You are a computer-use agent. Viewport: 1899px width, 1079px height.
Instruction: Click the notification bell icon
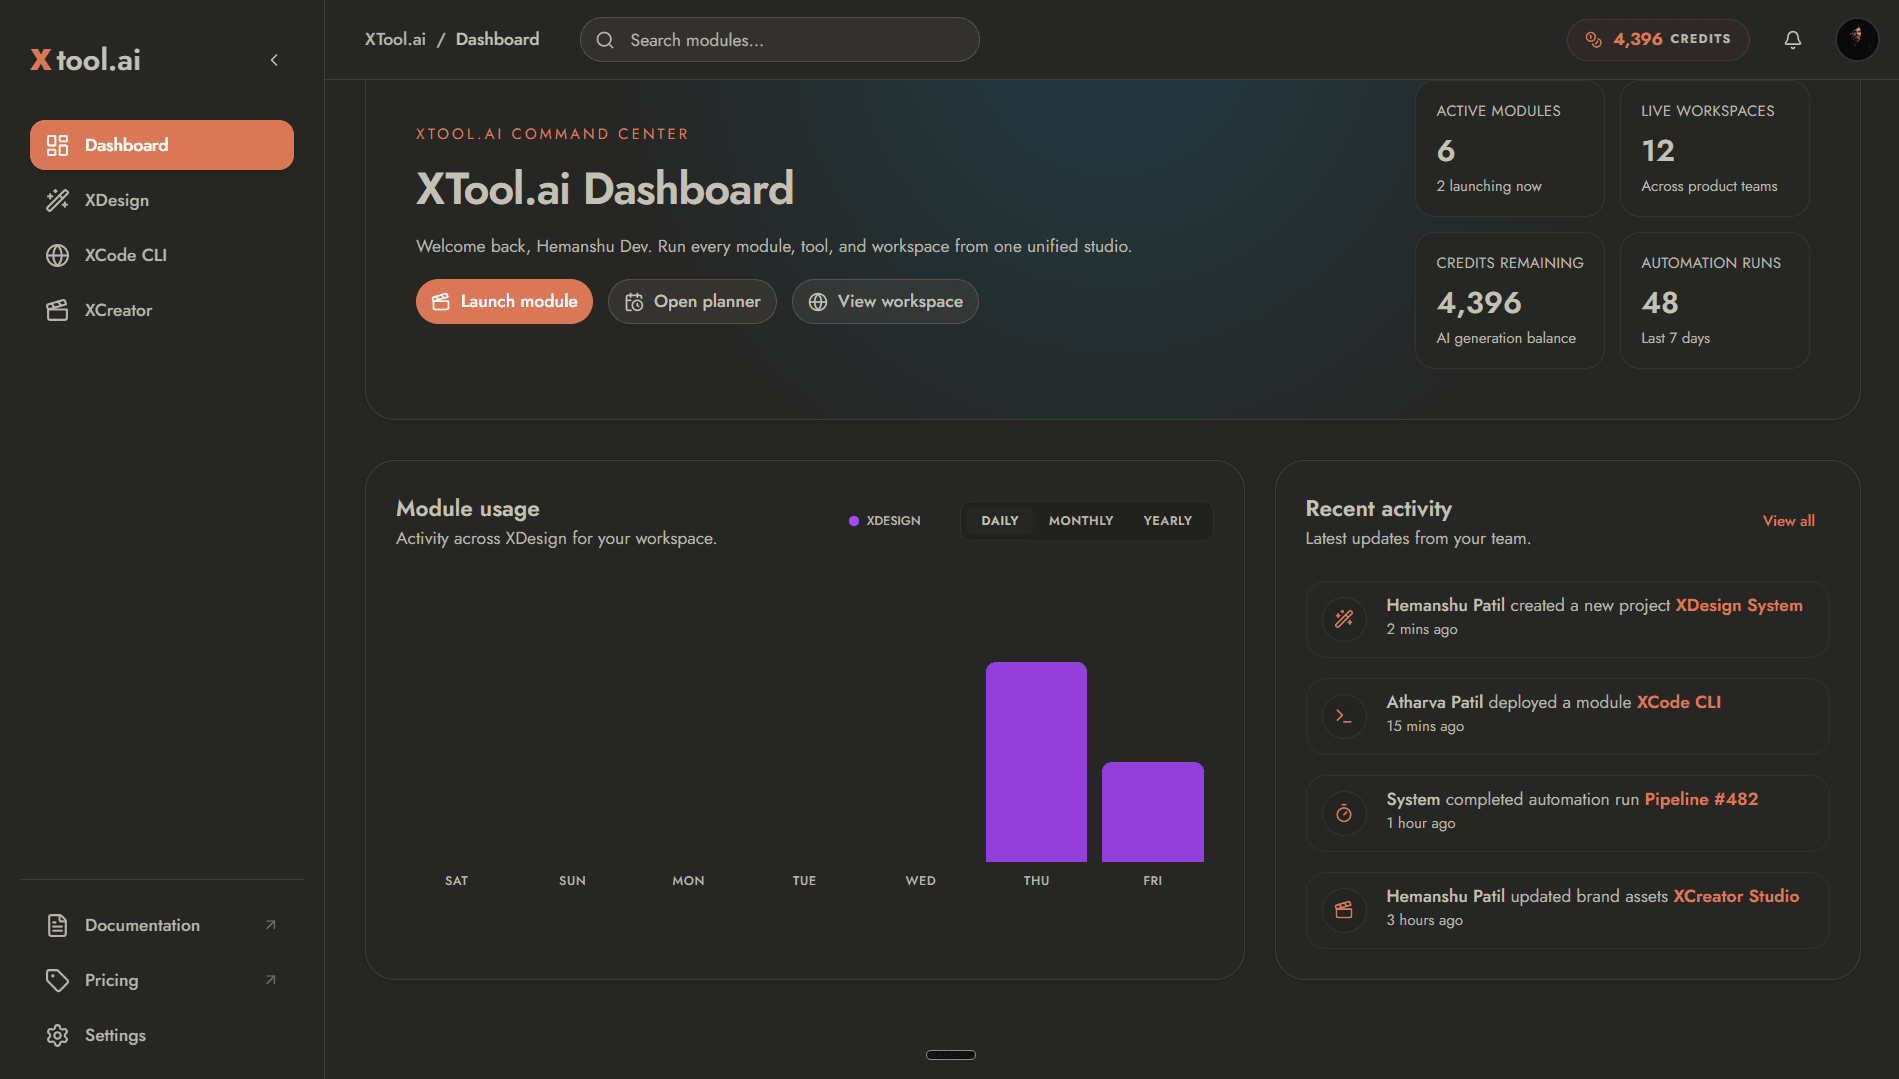1792,39
